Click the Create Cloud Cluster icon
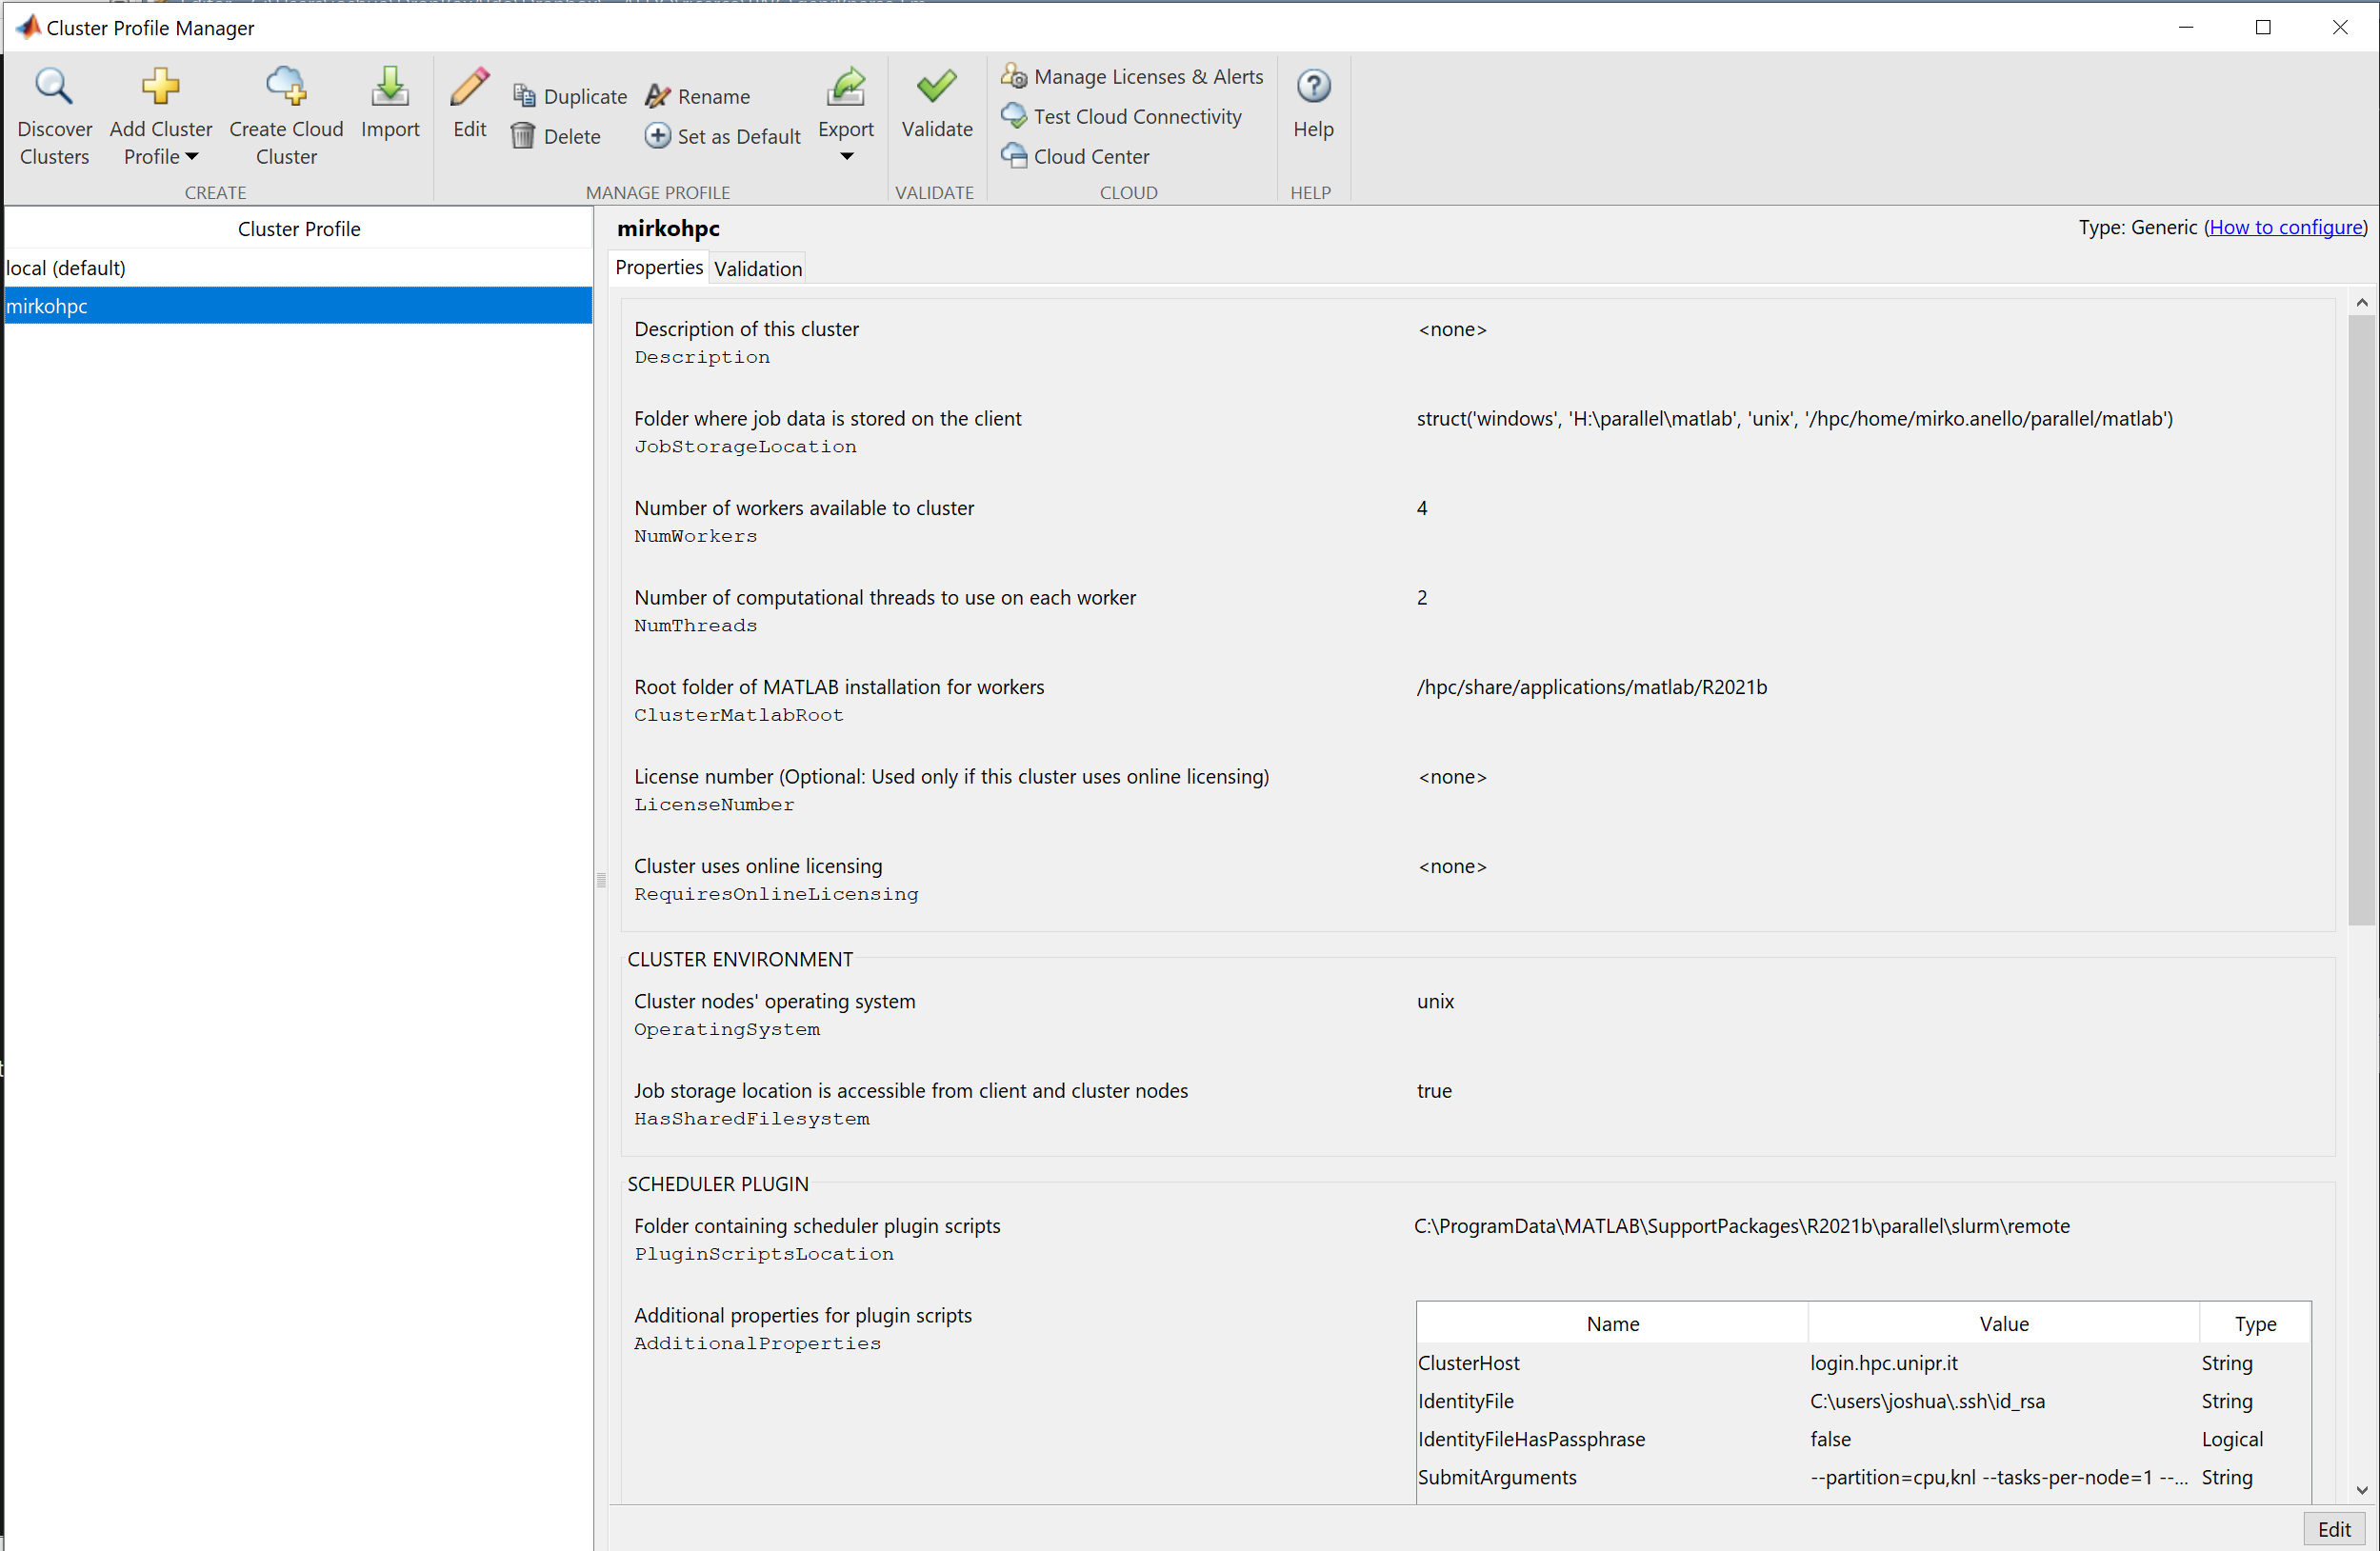Image resolution: width=2380 pixels, height=1551 pixels. (286, 88)
